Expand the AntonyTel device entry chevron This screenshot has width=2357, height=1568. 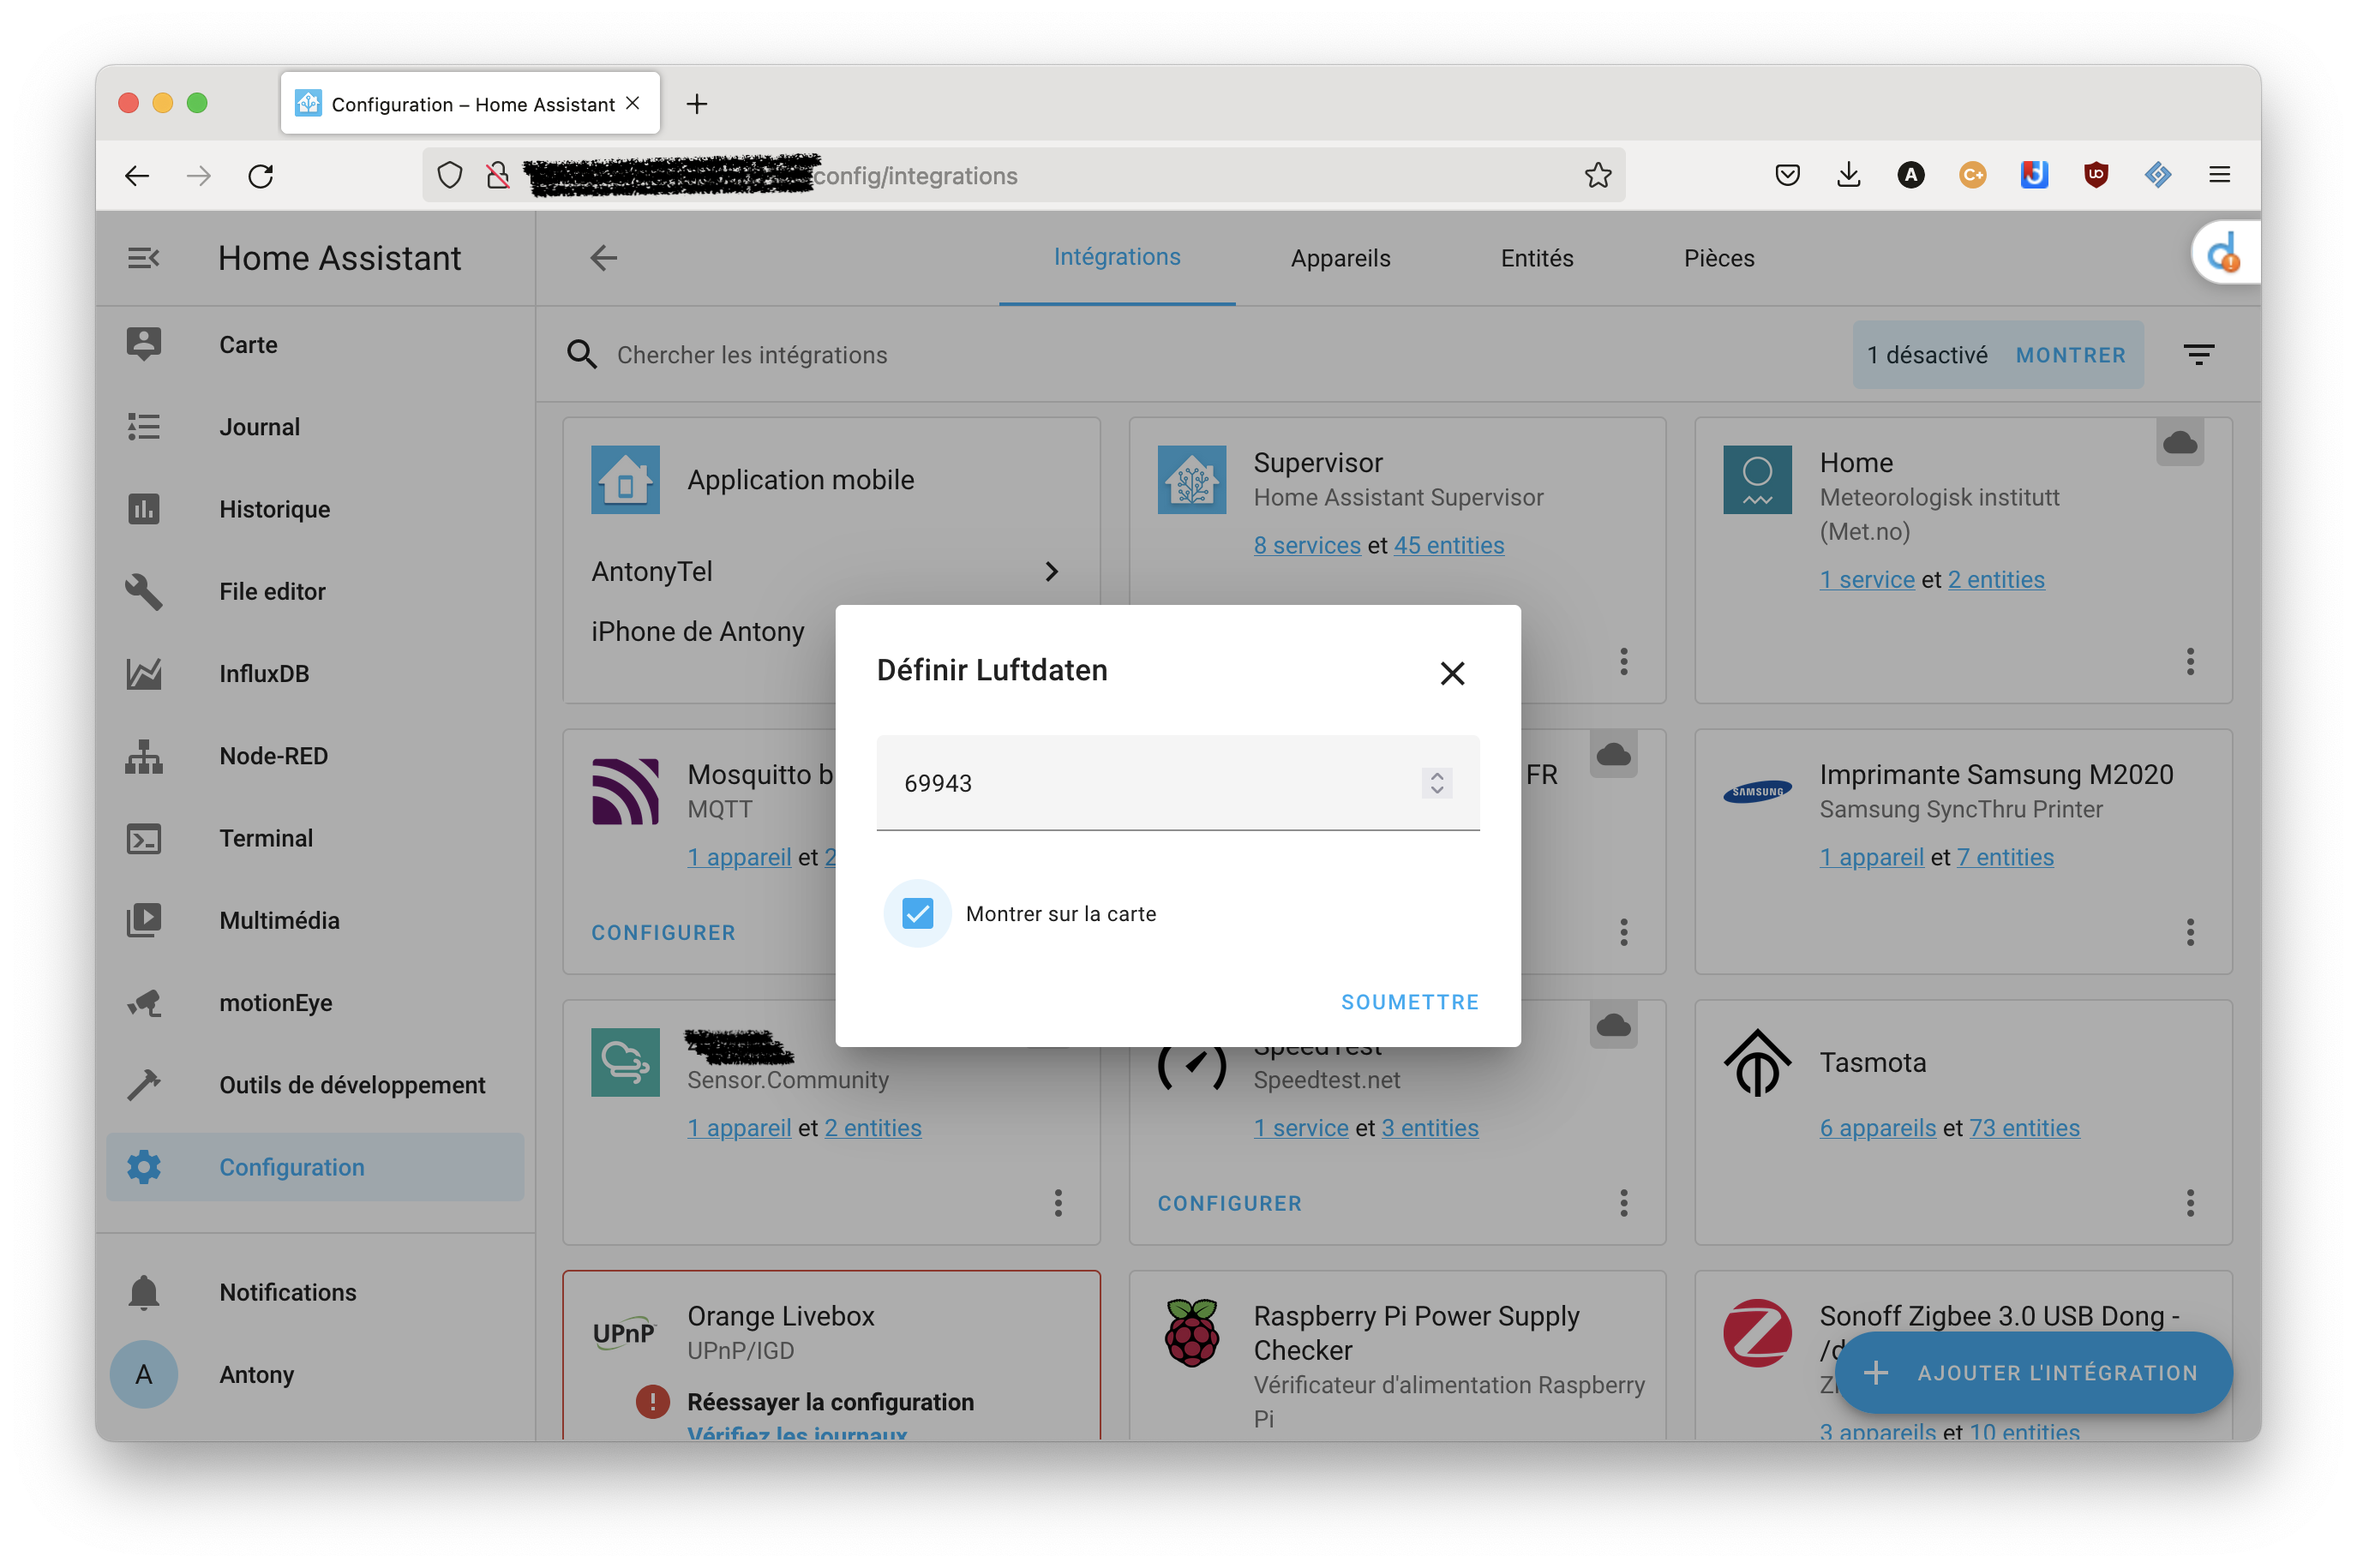tap(1051, 571)
